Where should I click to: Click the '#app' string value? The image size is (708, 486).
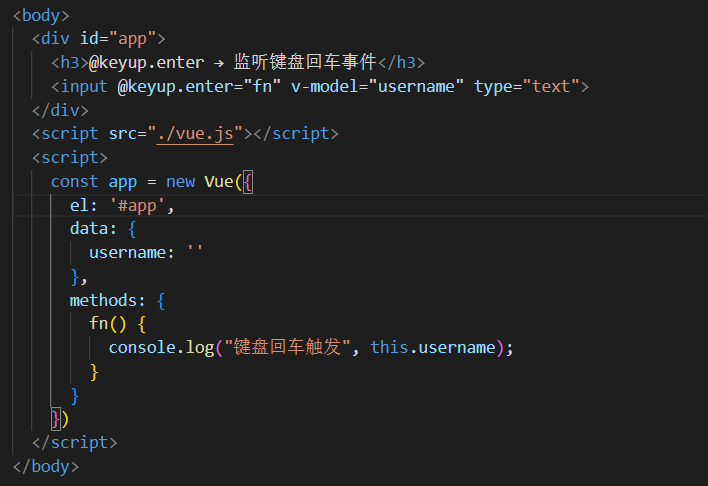[137, 206]
